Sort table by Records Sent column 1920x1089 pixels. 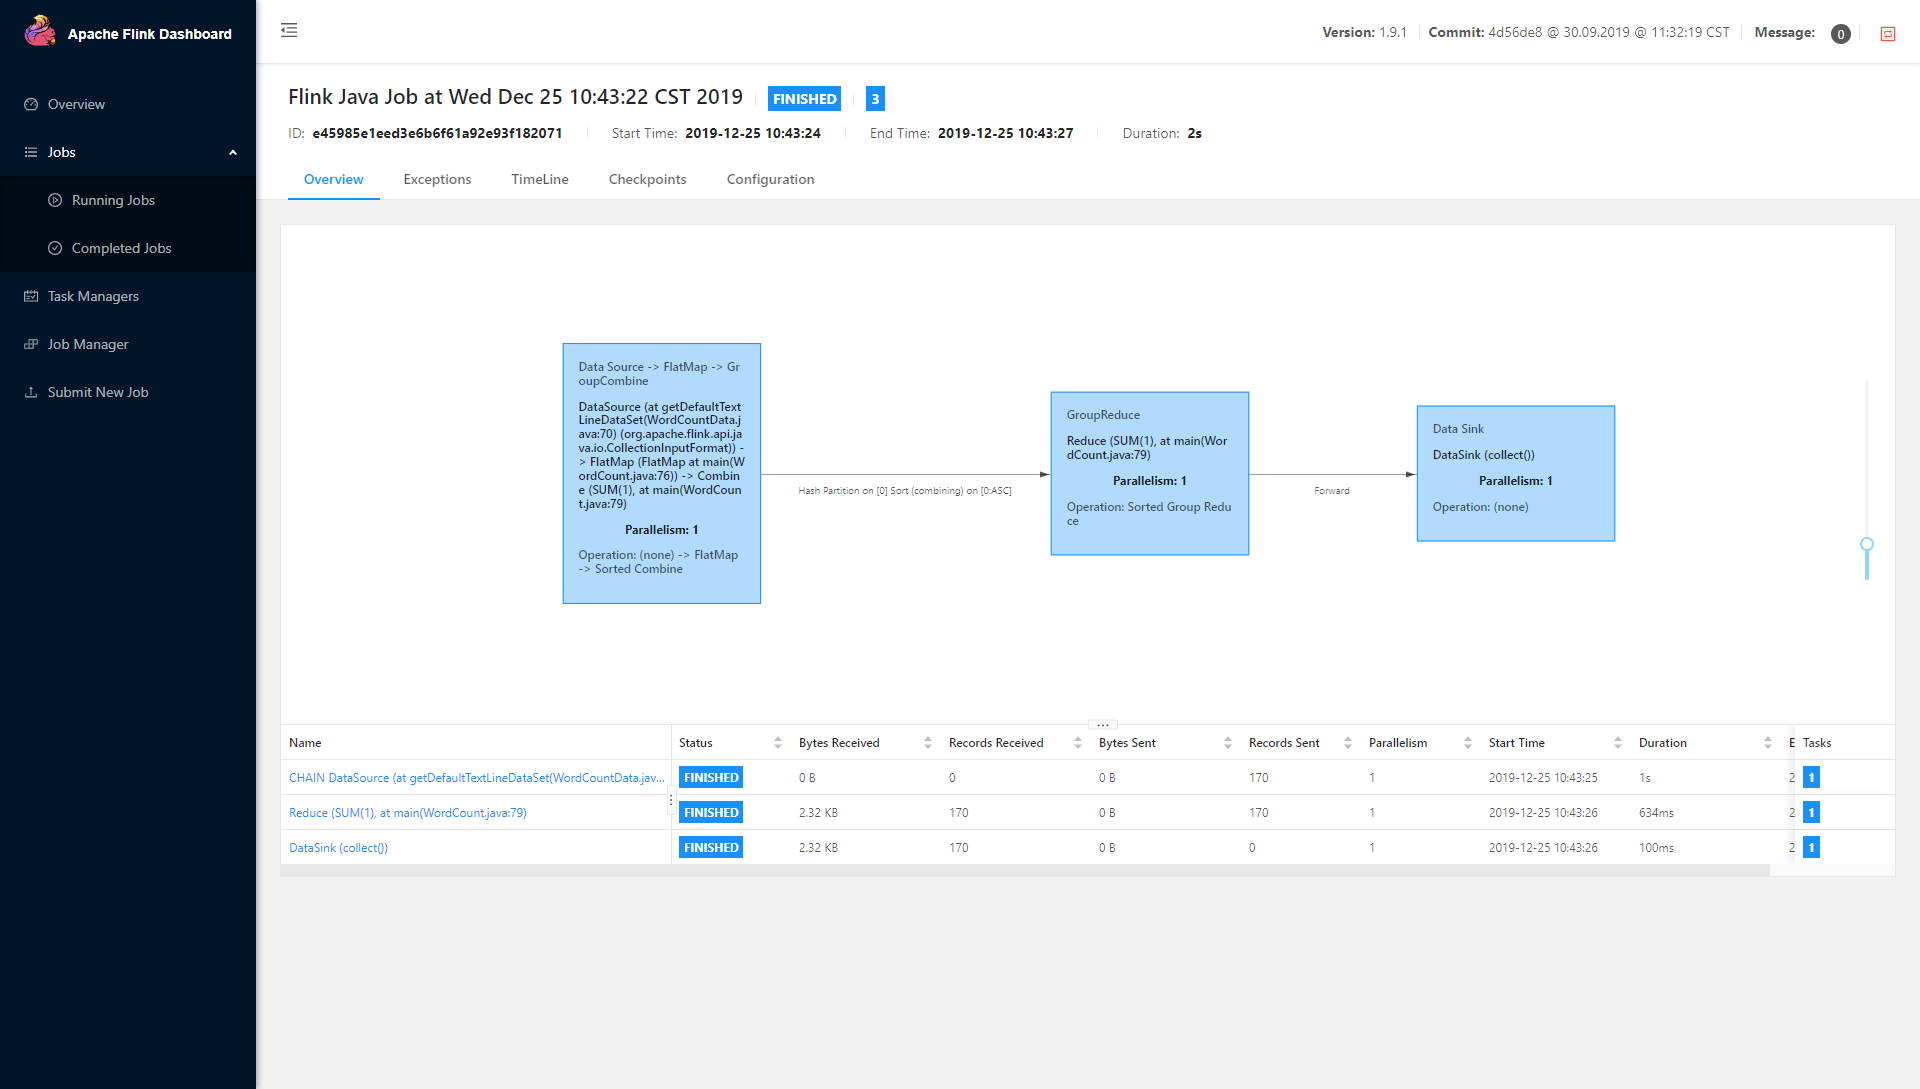[1347, 743]
